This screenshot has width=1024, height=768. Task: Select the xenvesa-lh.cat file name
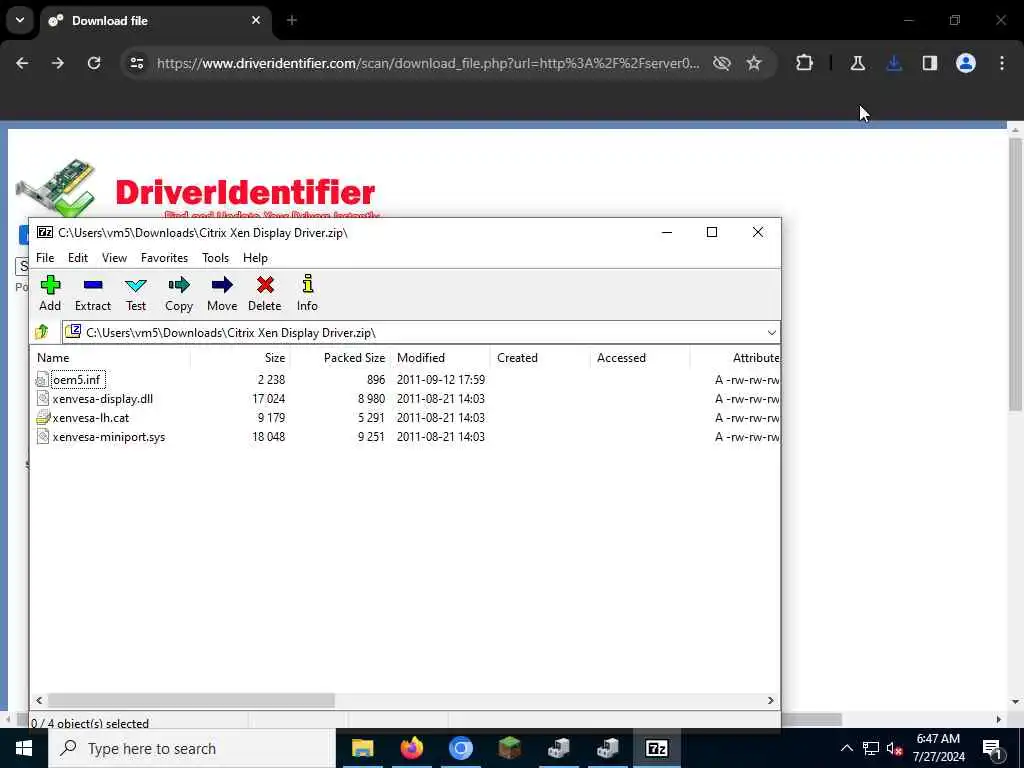tap(91, 417)
